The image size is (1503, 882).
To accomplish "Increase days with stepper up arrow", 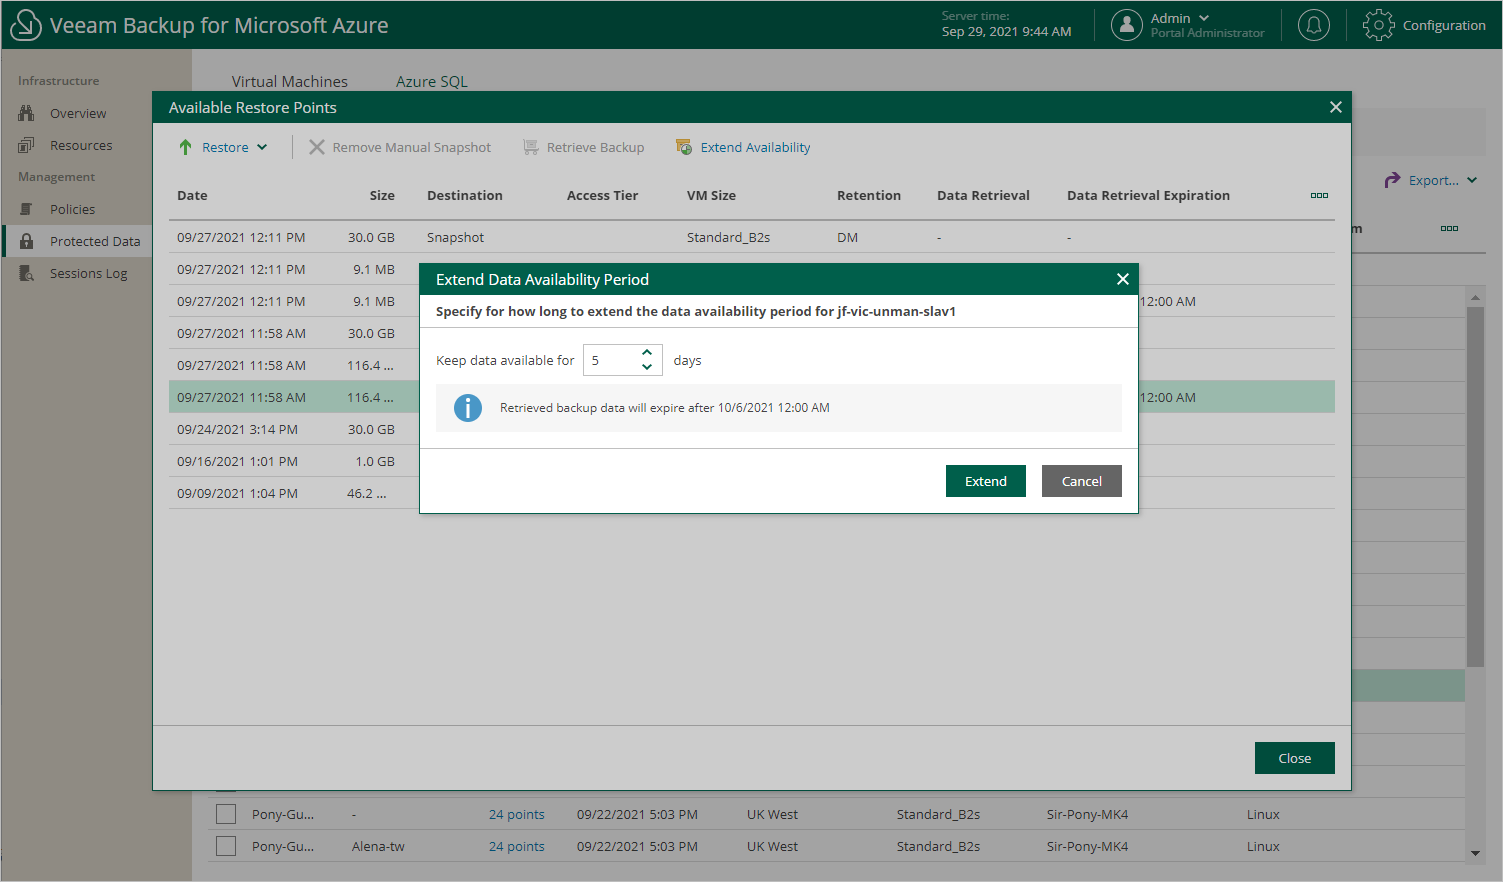I will click(647, 352).
